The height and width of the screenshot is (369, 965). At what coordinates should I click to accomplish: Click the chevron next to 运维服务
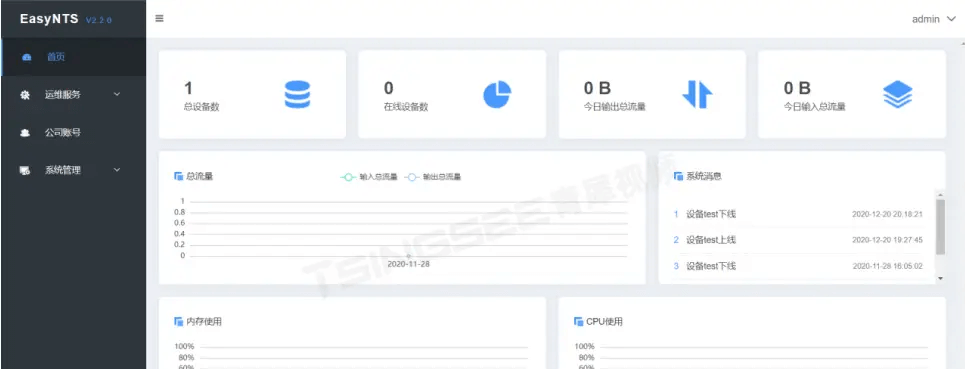point(117,95)
